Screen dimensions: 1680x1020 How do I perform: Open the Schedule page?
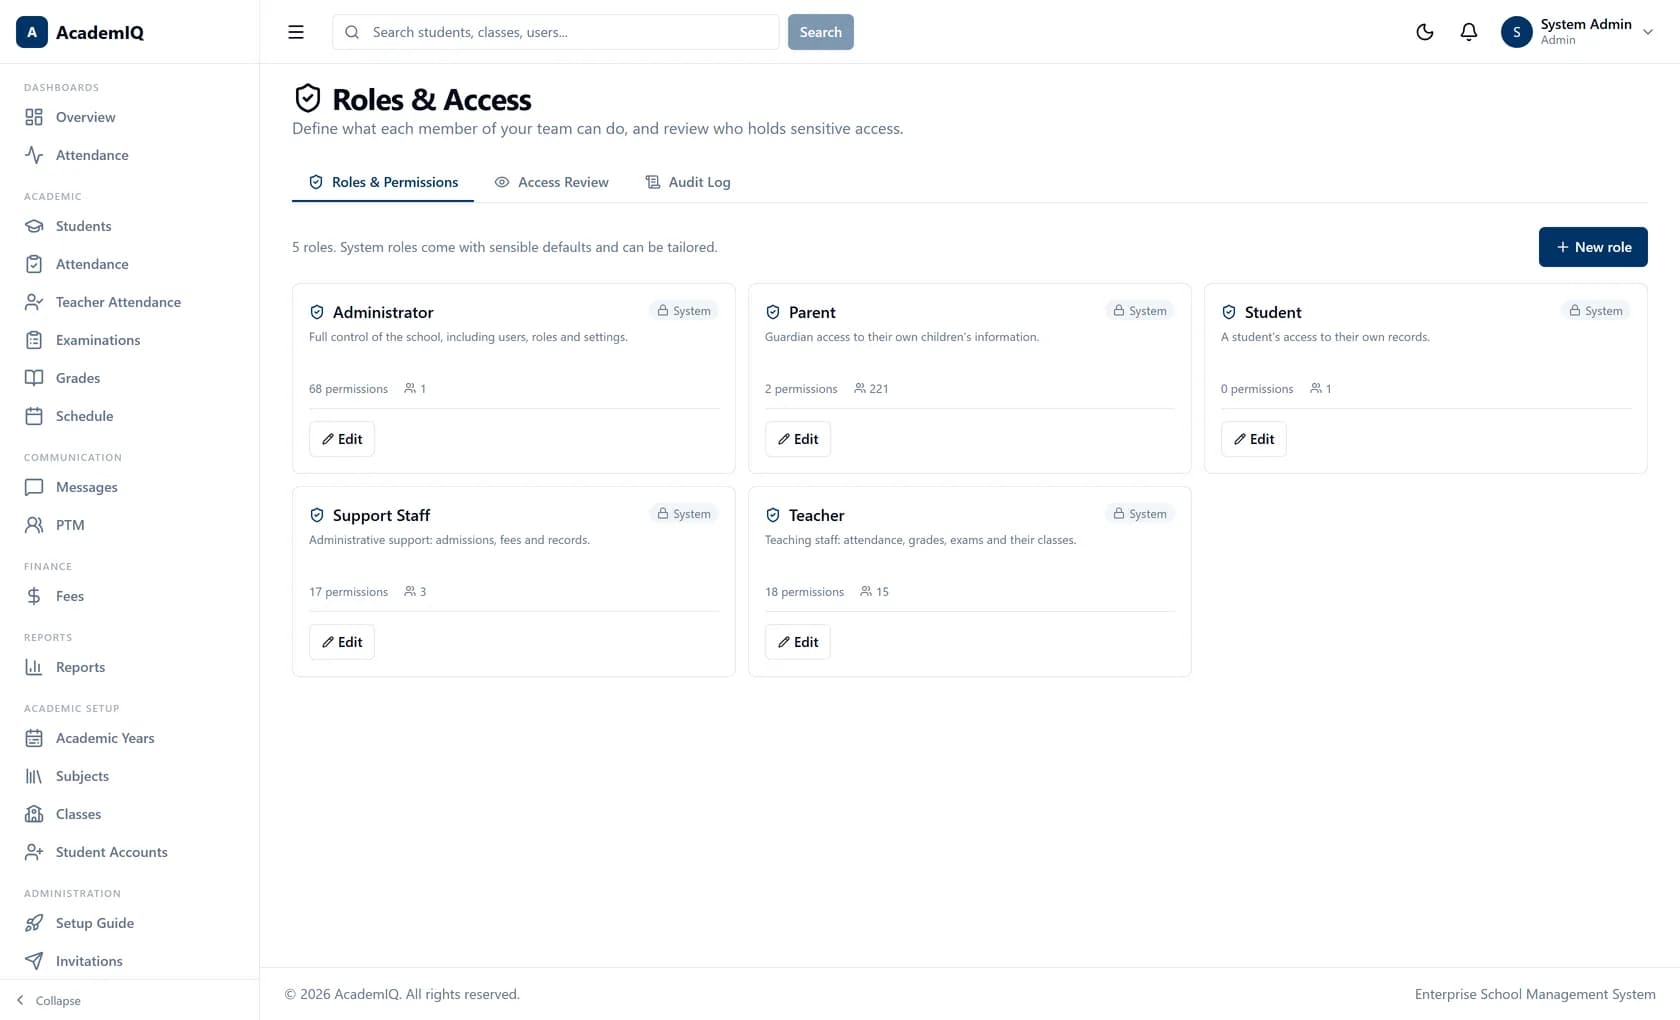[130, 416]
